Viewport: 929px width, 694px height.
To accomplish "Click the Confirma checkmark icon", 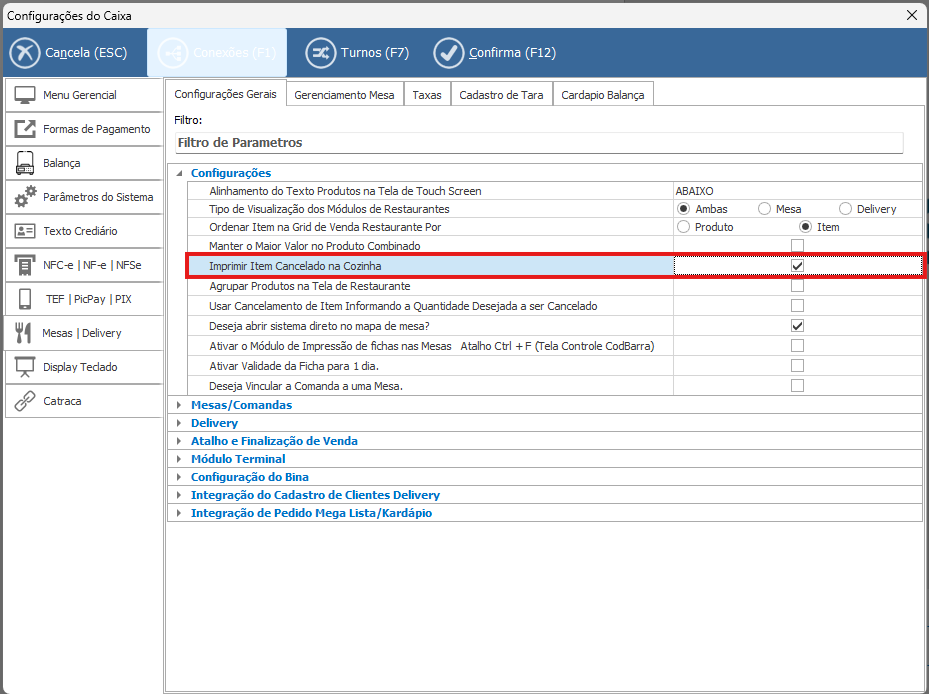I will pos(449,53).
